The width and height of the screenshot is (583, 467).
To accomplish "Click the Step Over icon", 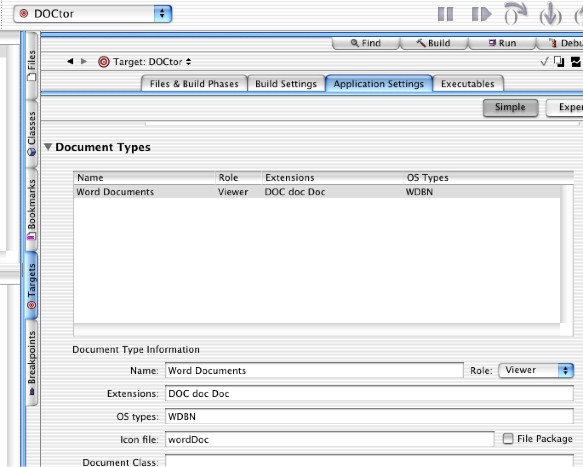I will pos(515,14).
